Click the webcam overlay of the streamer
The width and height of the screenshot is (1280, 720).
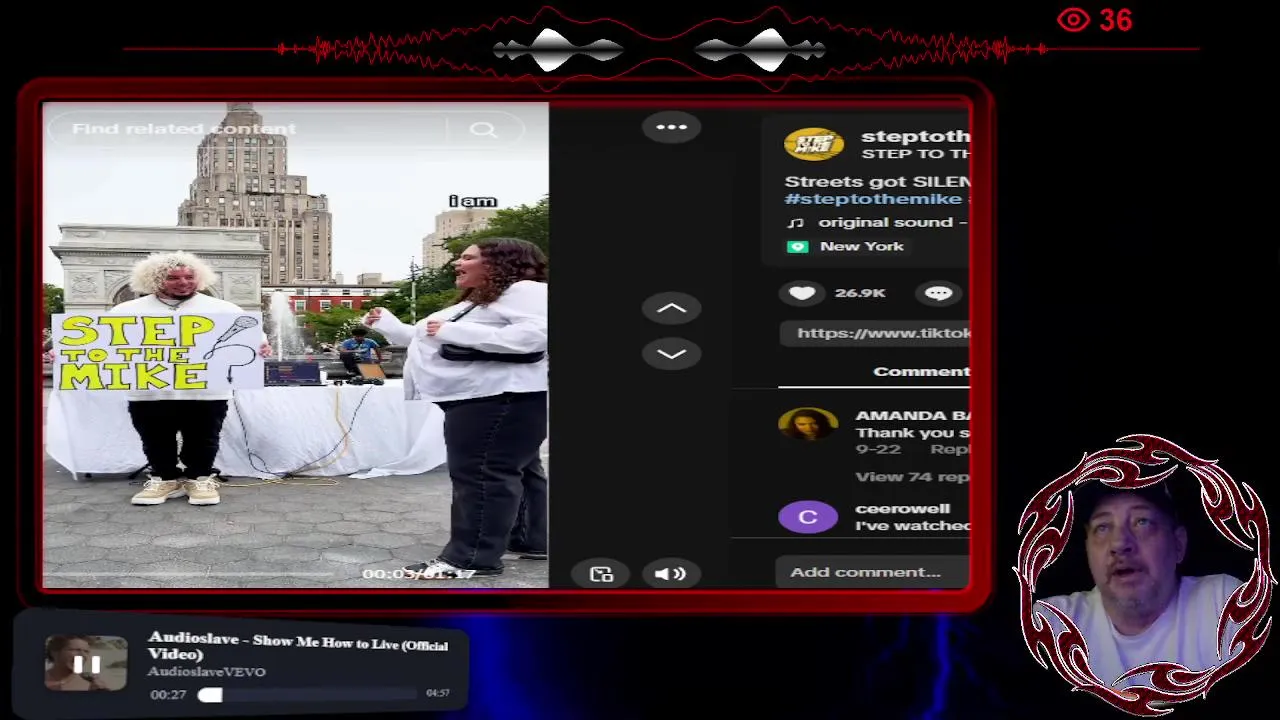point(1142,576)
